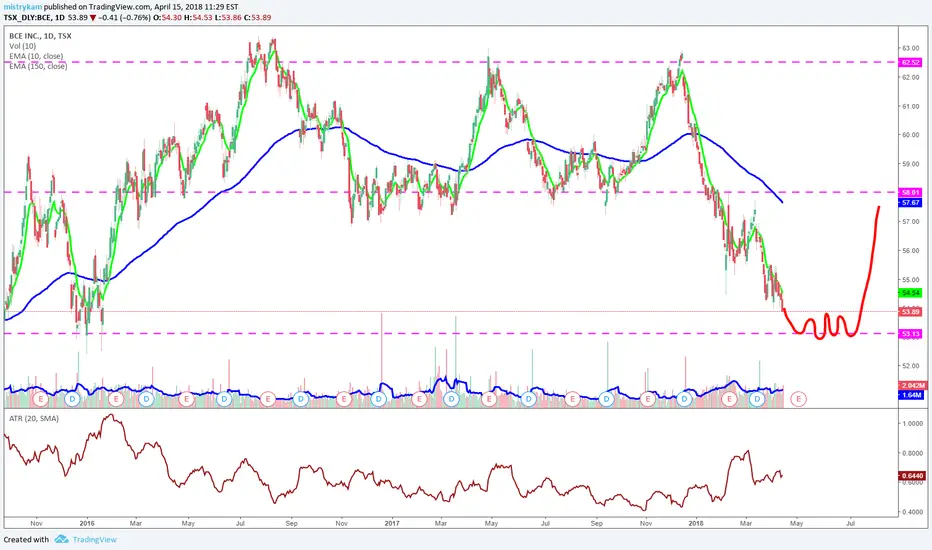Click the last dividend D marker, near March 2018
The height and width of the screenshot is (550, 932).
pos(757,399)
